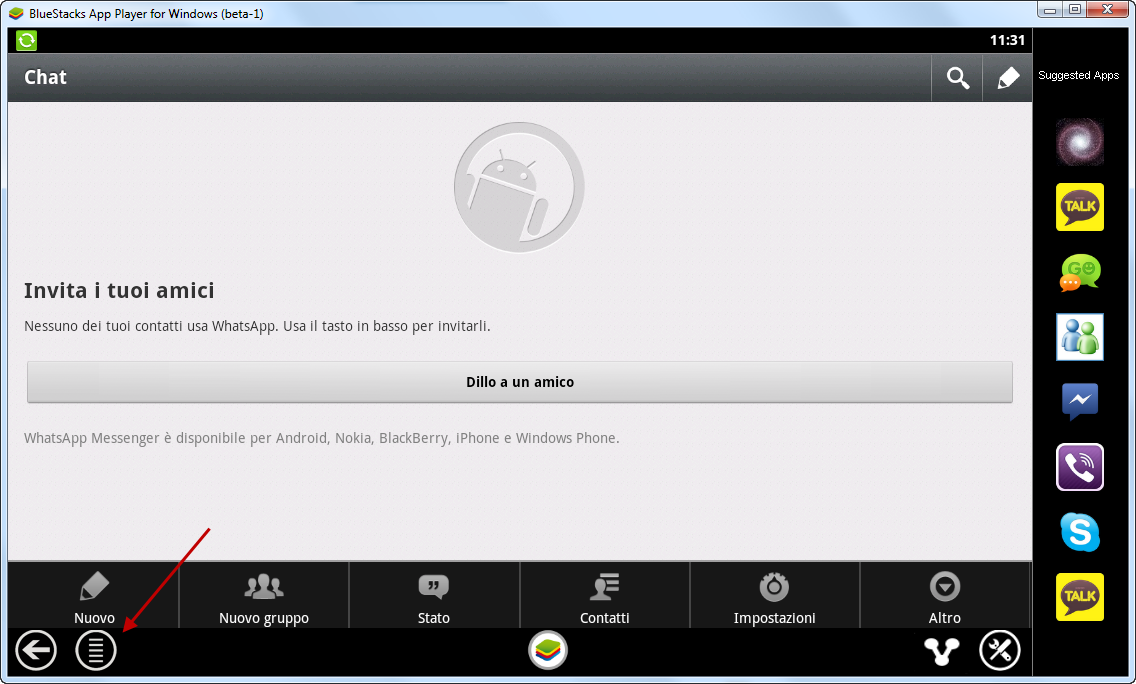Screen dimensions: 1136x684
Task: Click the galaxy suggested app thumbnail
Action: pyautogui.click(x=1080, y=142)
